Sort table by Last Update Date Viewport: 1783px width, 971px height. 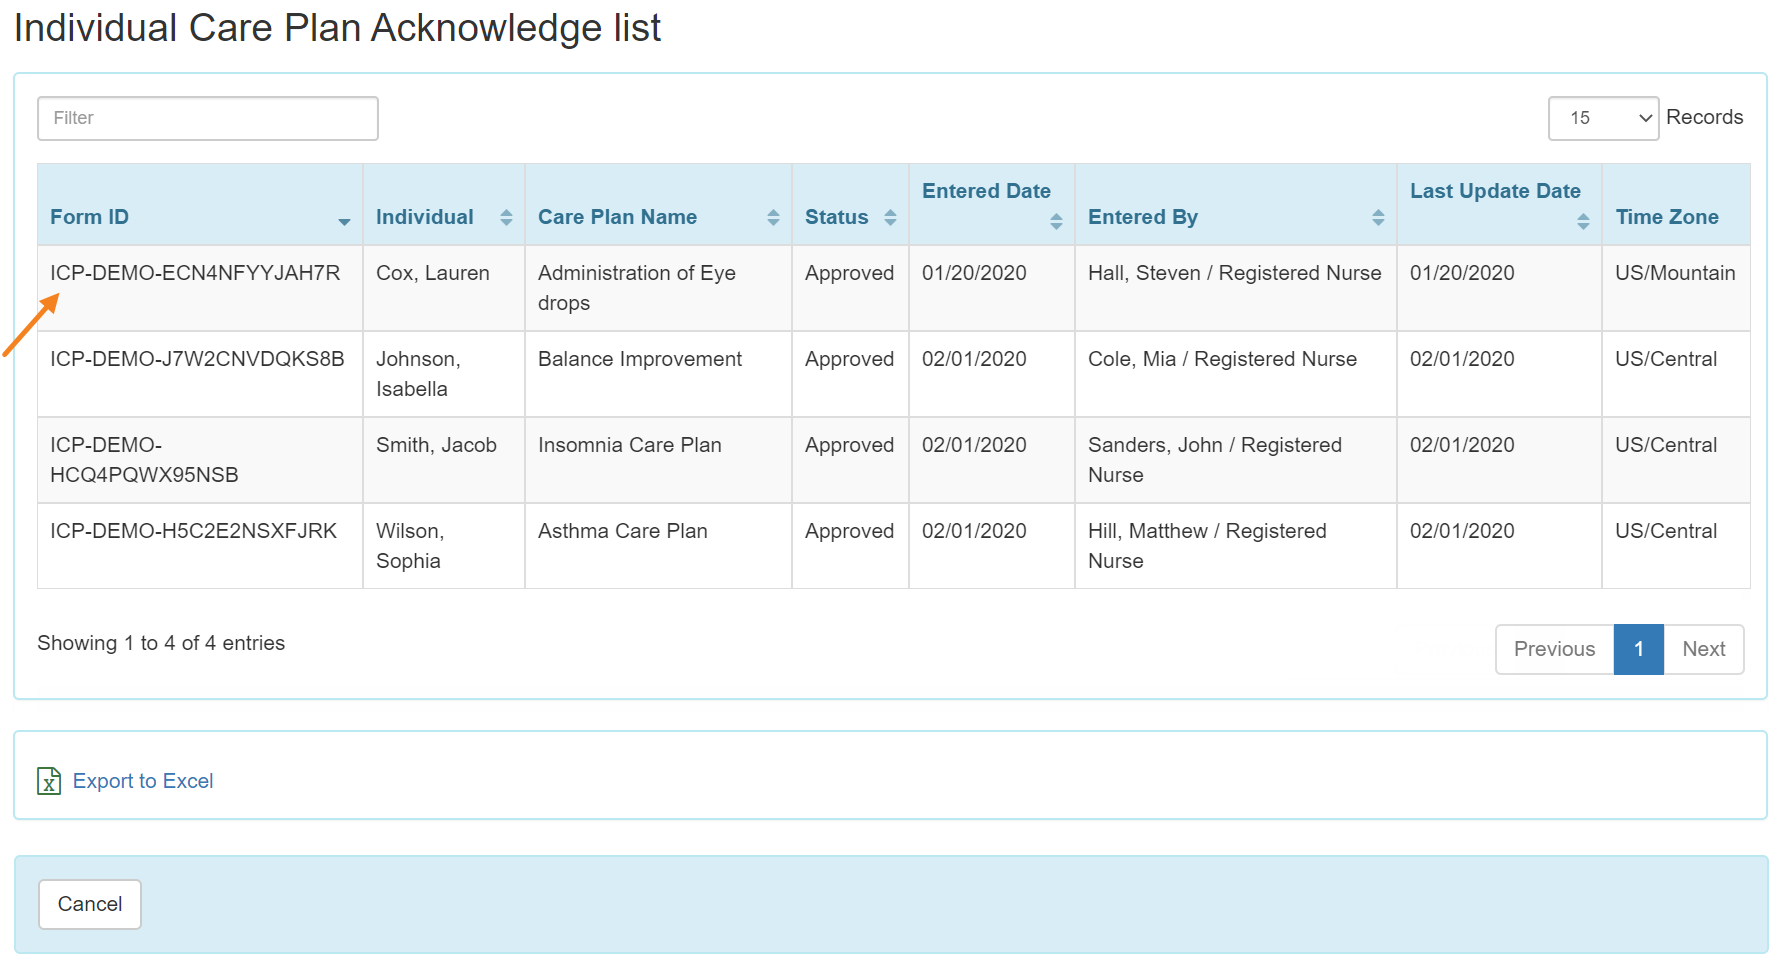(x=1582, y=221)
